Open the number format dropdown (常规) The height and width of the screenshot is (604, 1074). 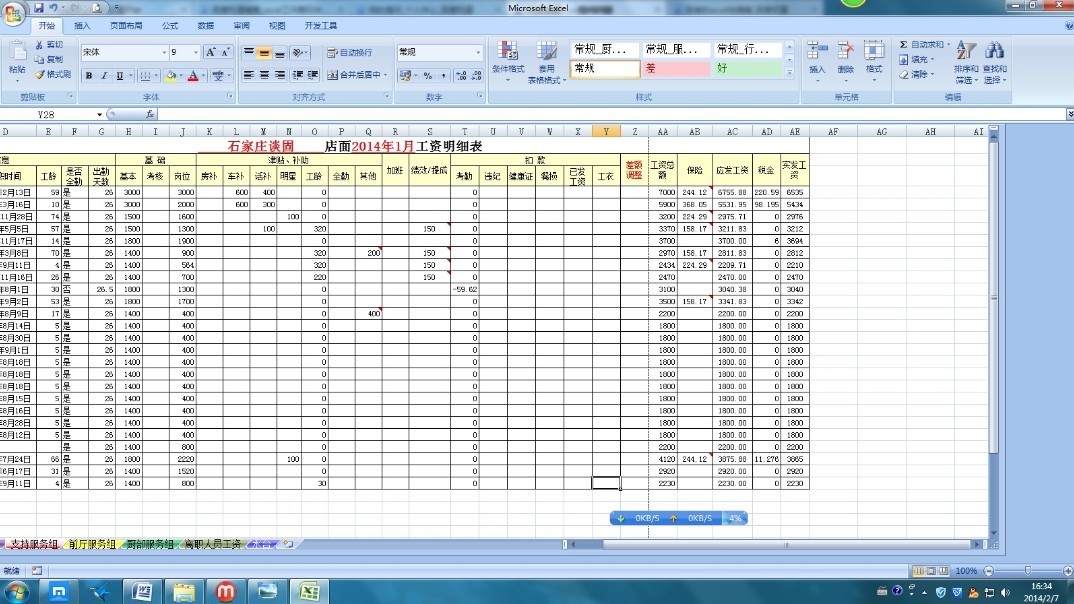coord(478,52)
